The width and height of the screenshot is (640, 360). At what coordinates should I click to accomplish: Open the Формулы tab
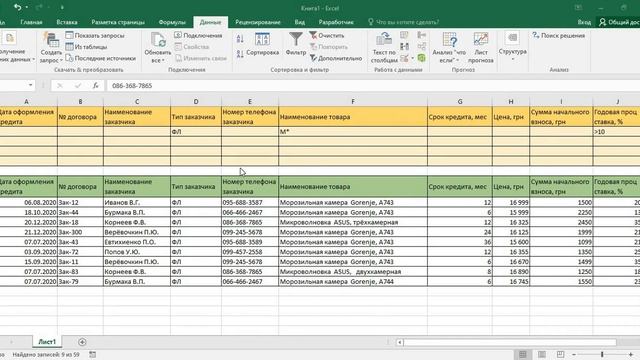click(172, 22)
